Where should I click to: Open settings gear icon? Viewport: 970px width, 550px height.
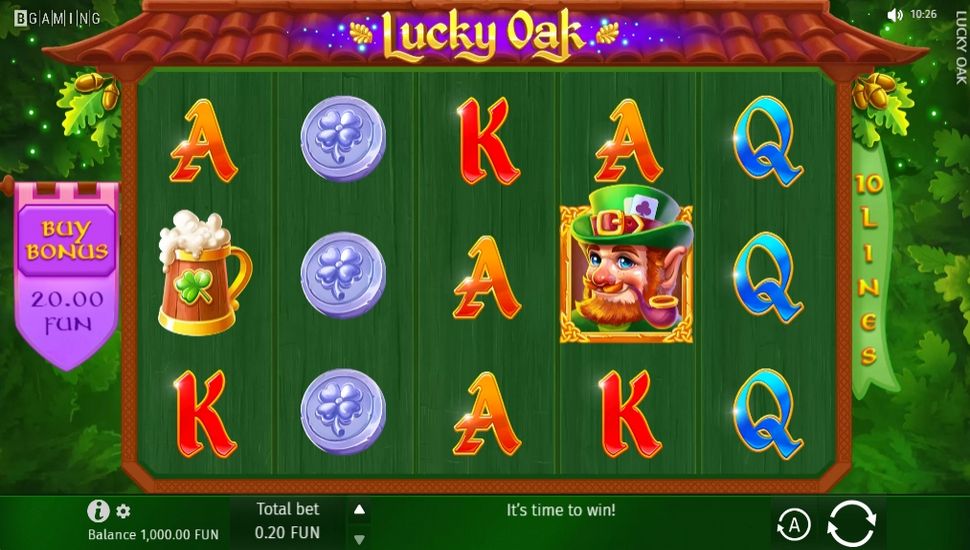tap(124, 511)
